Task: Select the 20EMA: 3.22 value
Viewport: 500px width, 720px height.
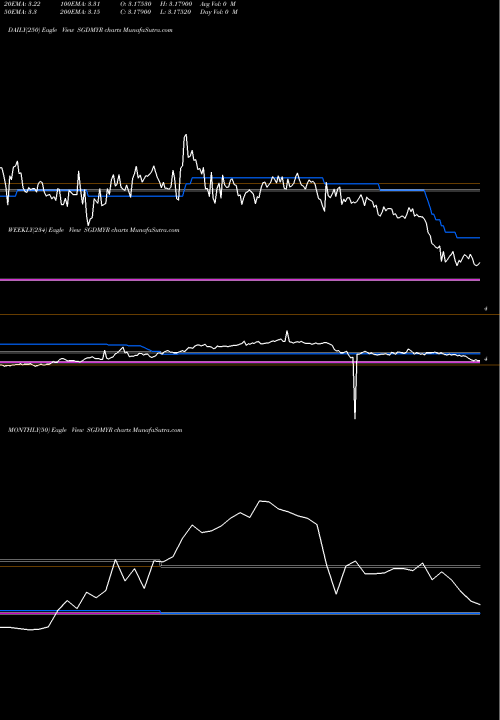Action: [20, 3]
